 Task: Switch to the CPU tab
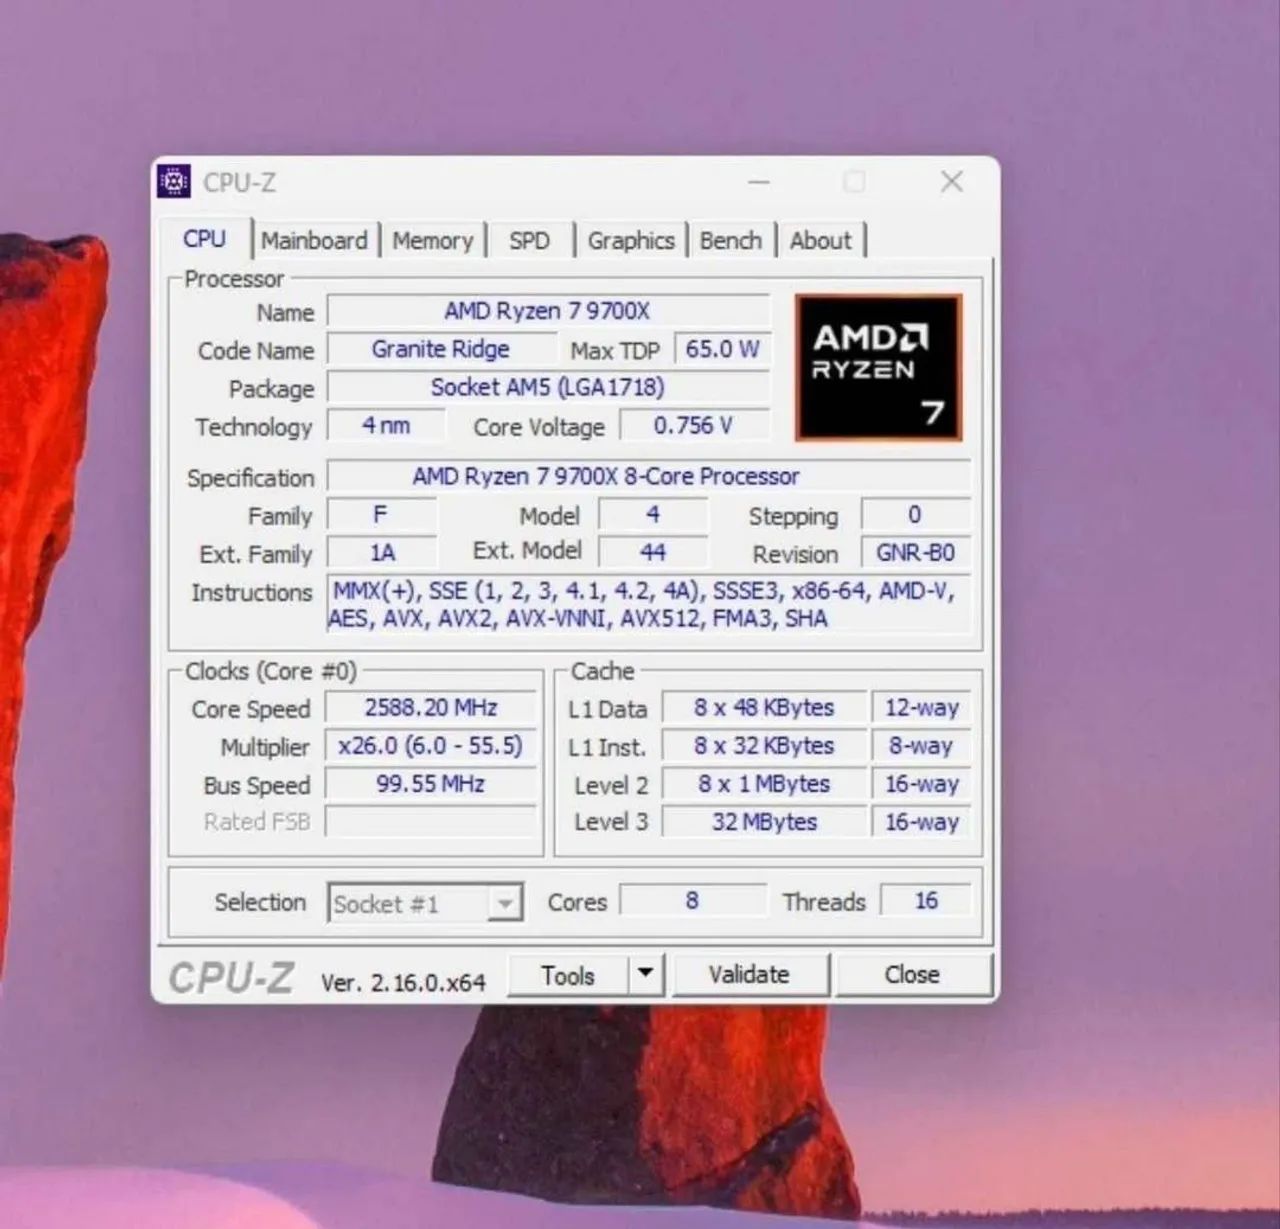[204, 239]
